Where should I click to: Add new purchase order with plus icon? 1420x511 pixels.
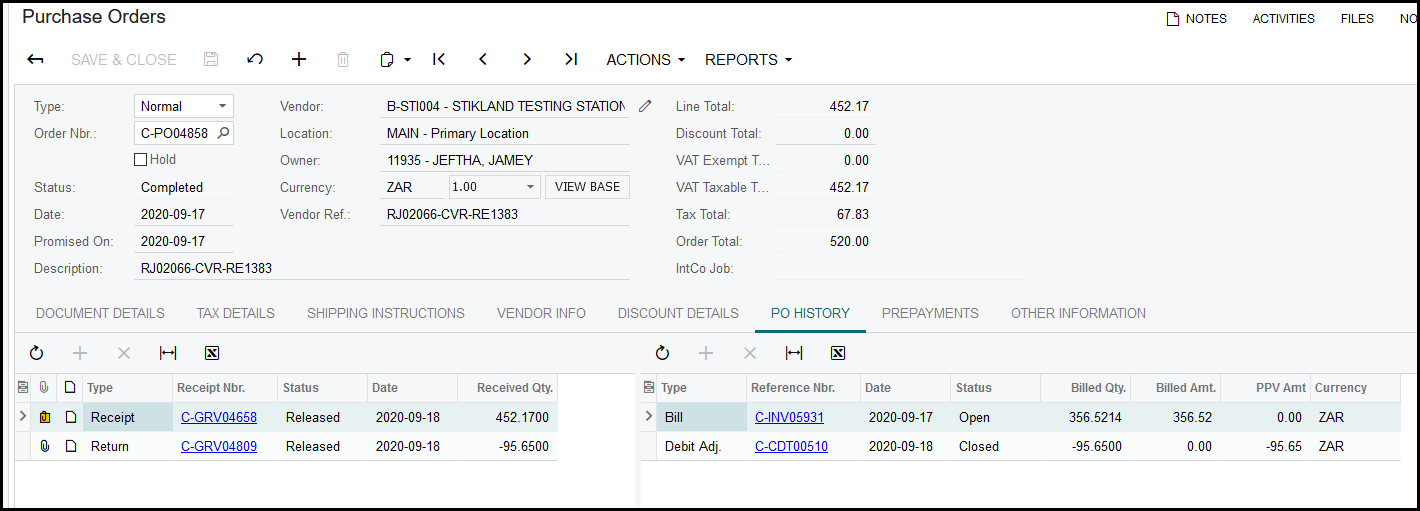click(x=299, y=60)
